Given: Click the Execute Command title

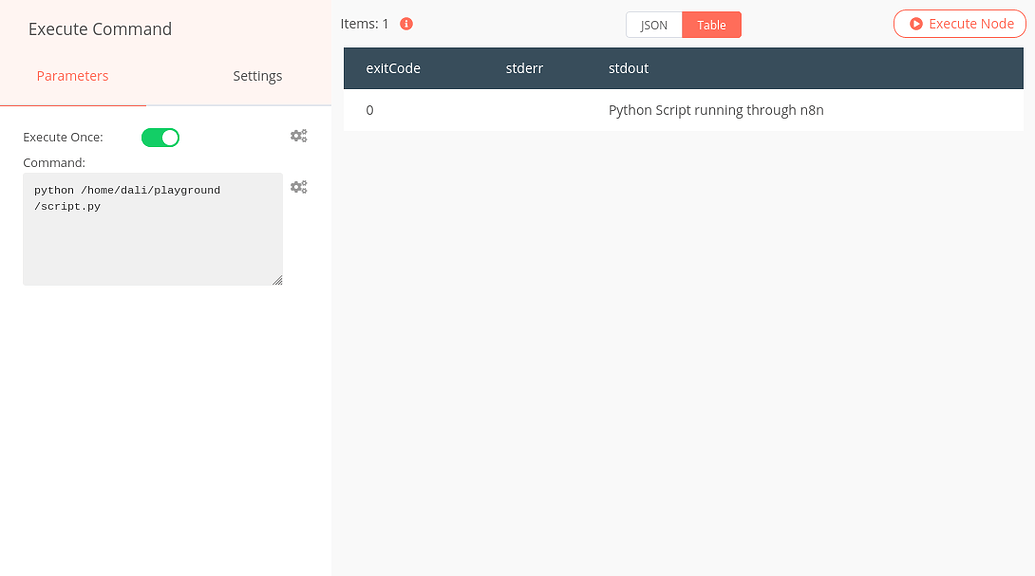Looking at the screenshot, I should point(99,29).
